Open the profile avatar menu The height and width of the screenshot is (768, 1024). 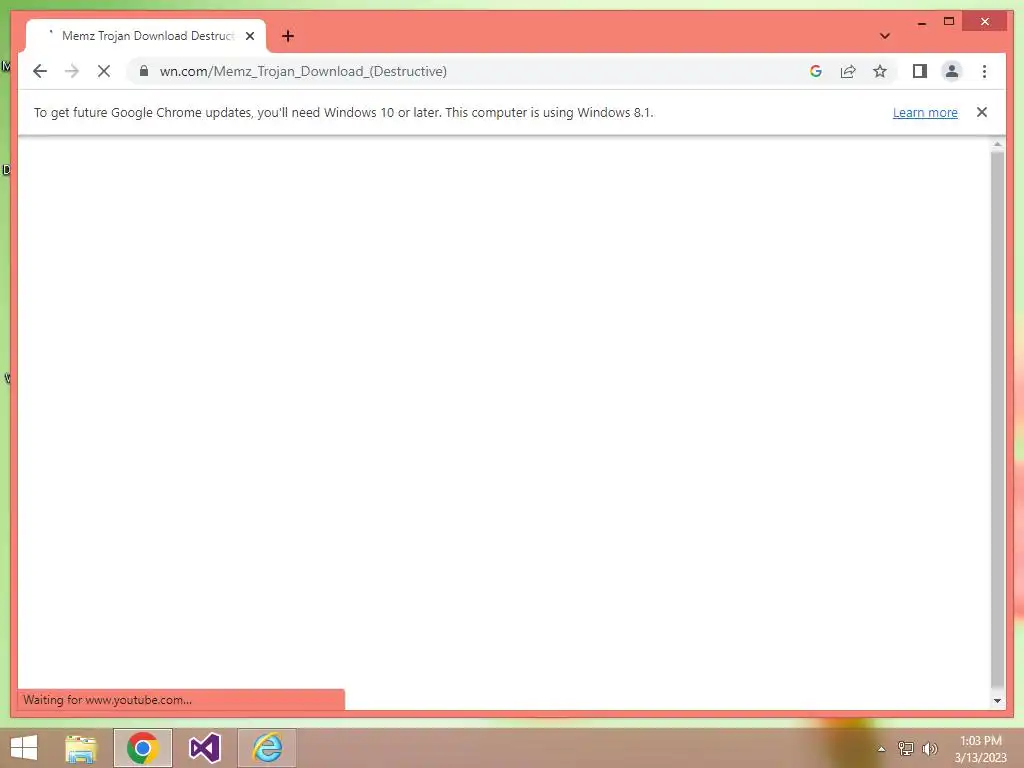(x=952, y=71)
